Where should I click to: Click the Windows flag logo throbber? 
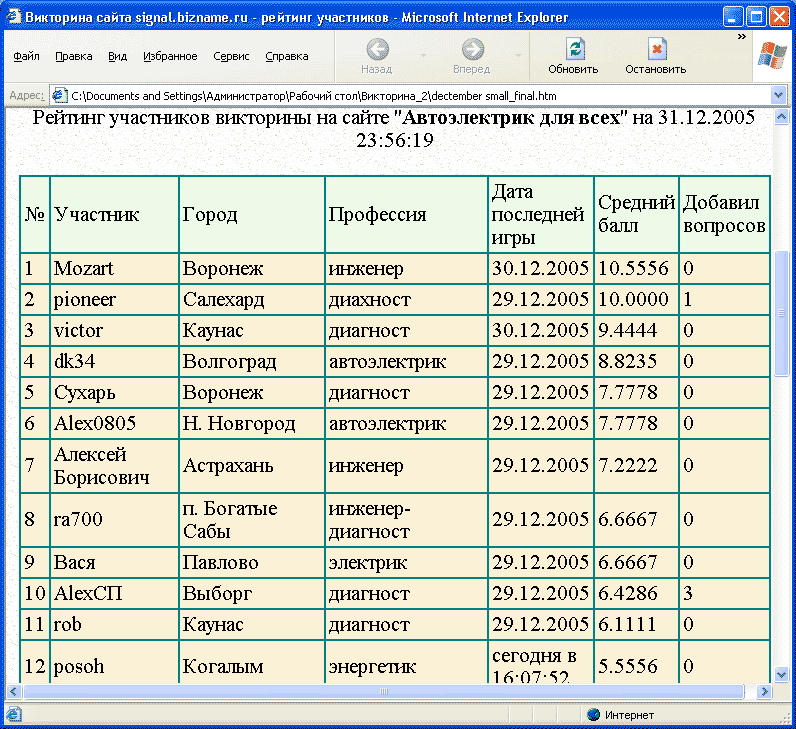772,55
